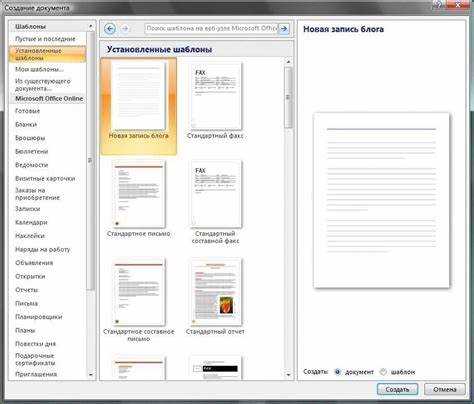Click the Создать button
The image size is (474, 404).
coord(397,389)
